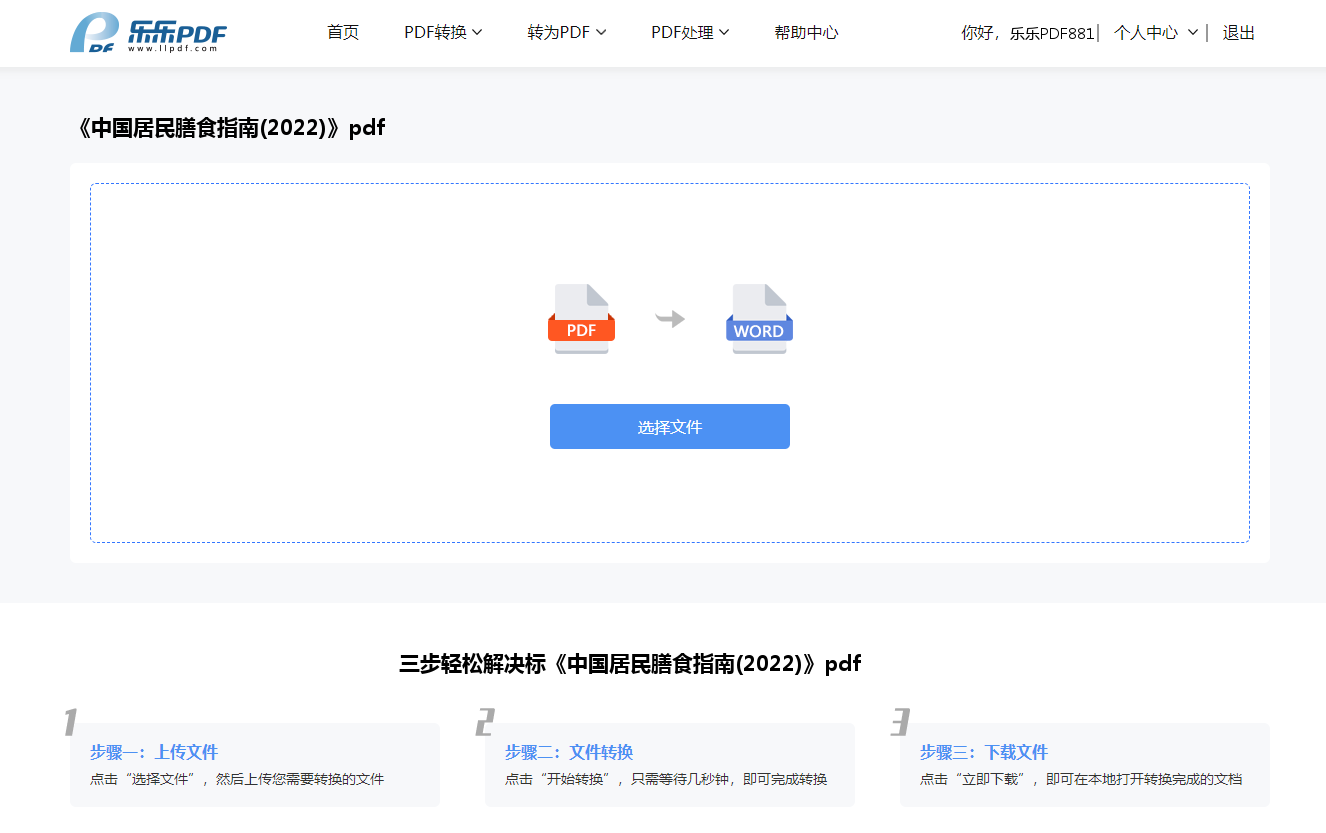The height and width of the screenshot is (833, 1326).
Task: Click 步骤三：下载文件 title
Action: click(984, 752)
